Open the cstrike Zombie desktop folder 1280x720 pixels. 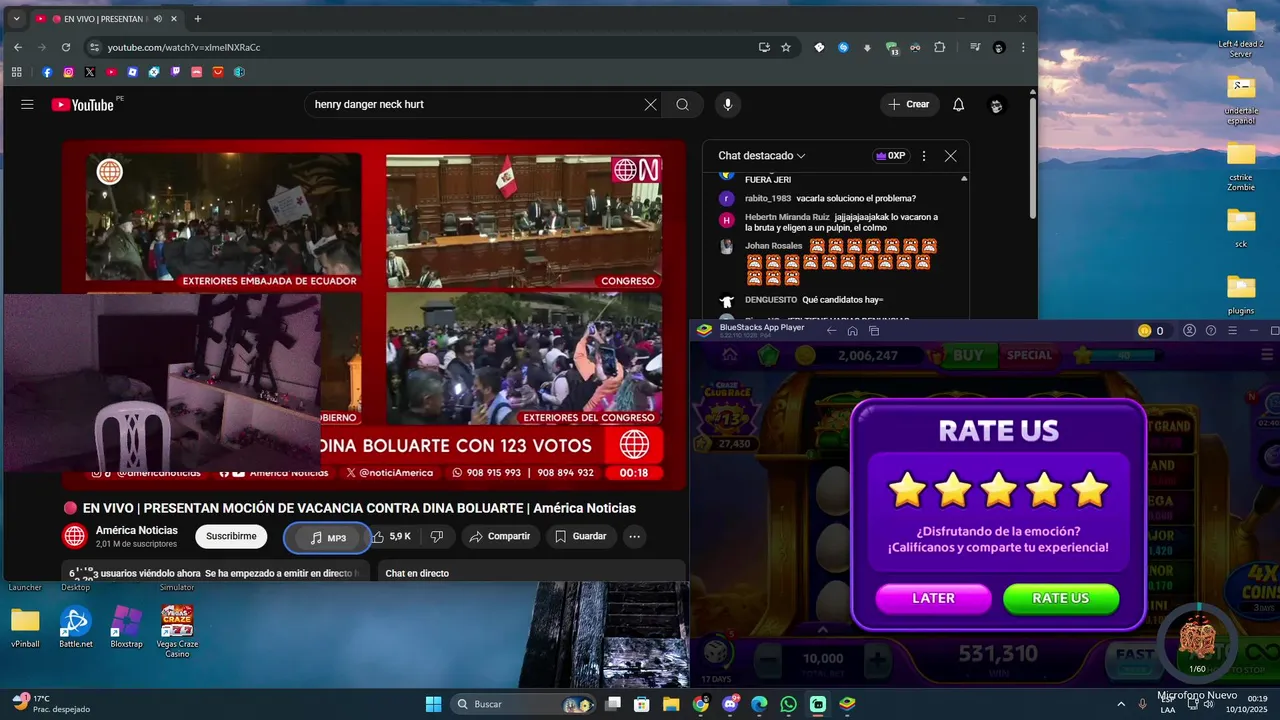click(1241, 167)
